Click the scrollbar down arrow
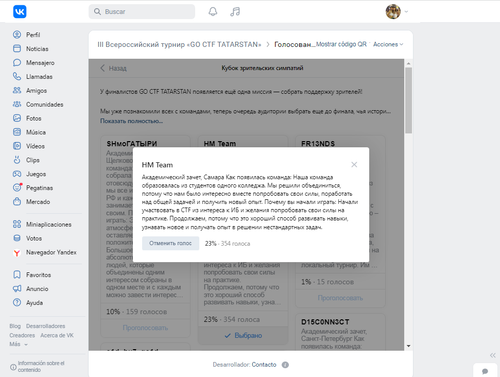Image resolution: width=500 pixels, height=377 pixels. click(409, 346)
